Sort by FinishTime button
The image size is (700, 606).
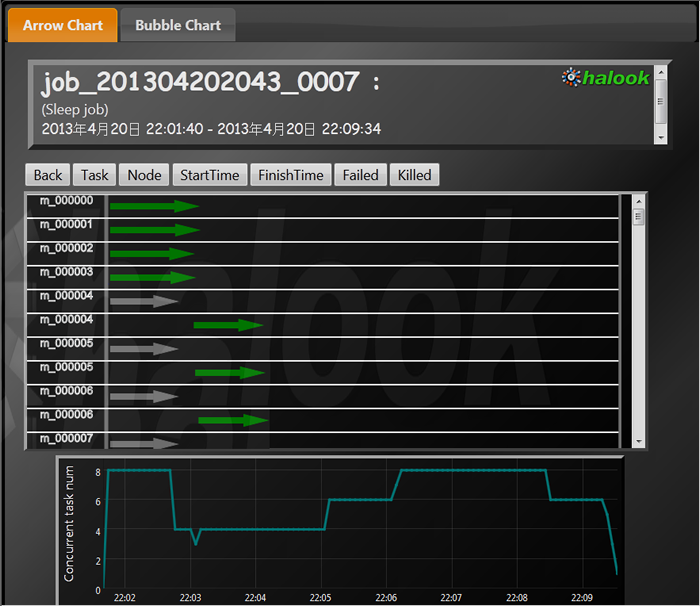pyautogui.click(x=291, y=175)
